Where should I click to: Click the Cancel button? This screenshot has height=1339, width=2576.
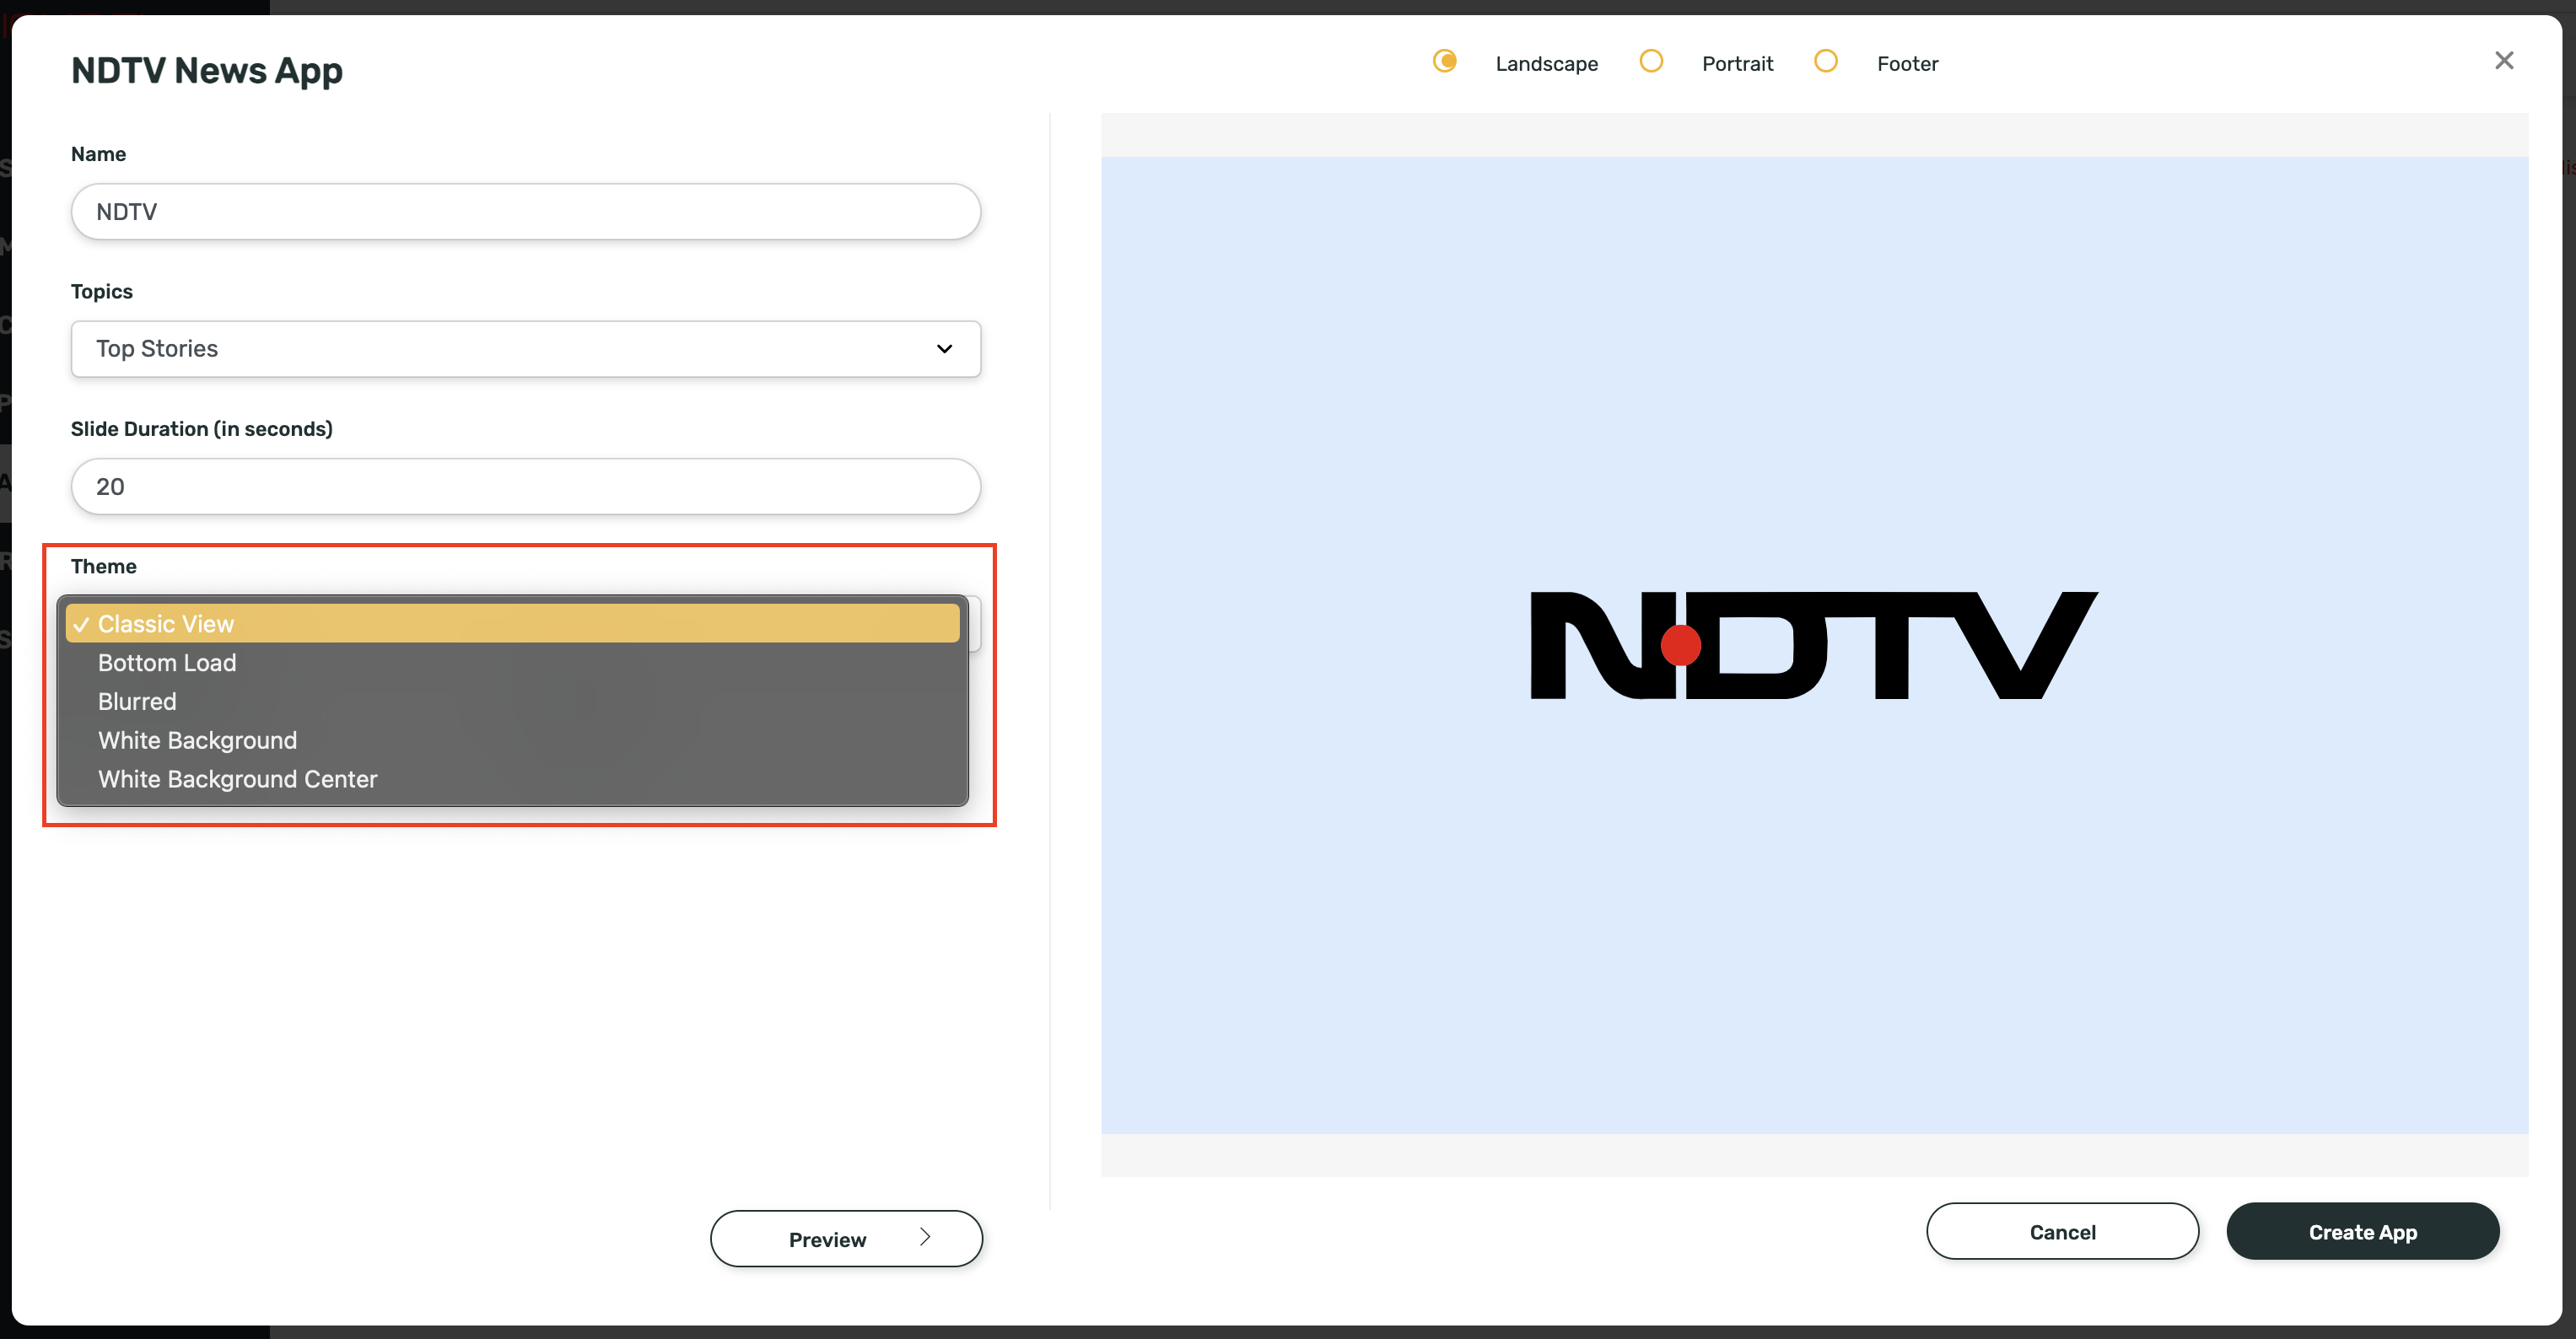[2062, 1231]
